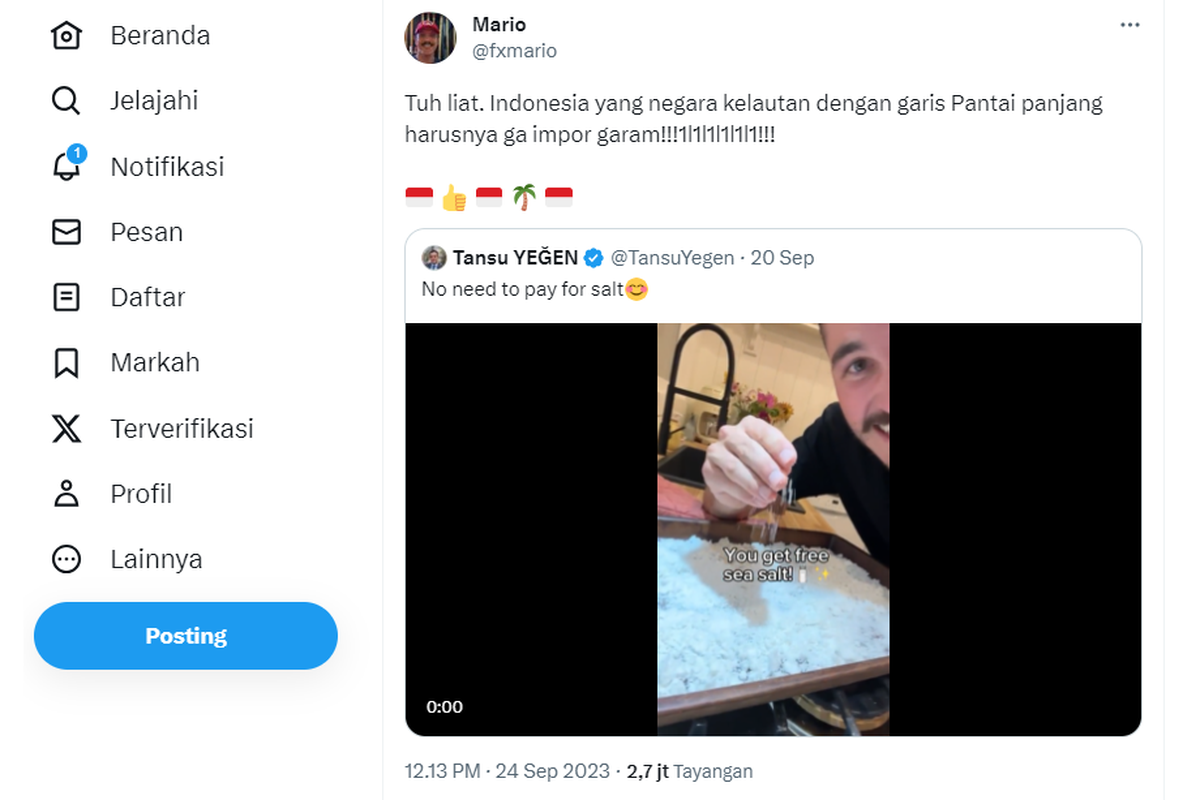Click the blue Posting button
1200x800 pixels.
(x=186, y=636)
